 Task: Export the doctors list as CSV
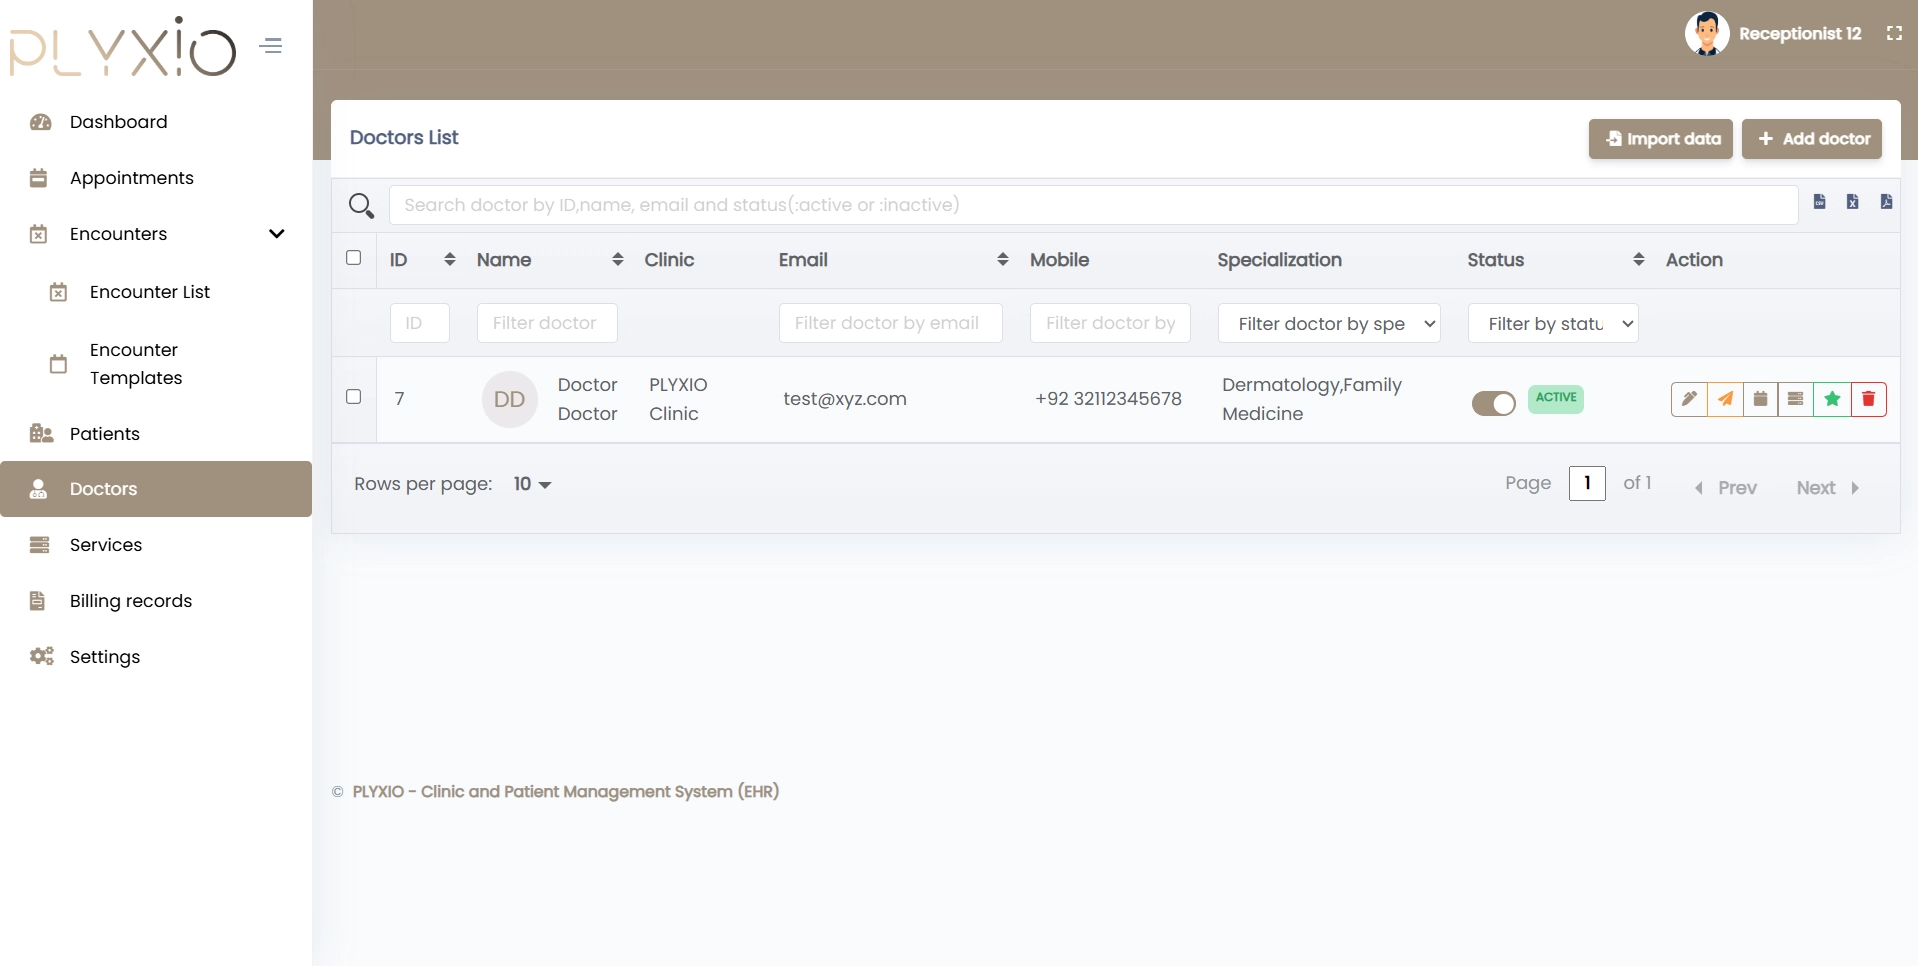[x=1820, y=202]
